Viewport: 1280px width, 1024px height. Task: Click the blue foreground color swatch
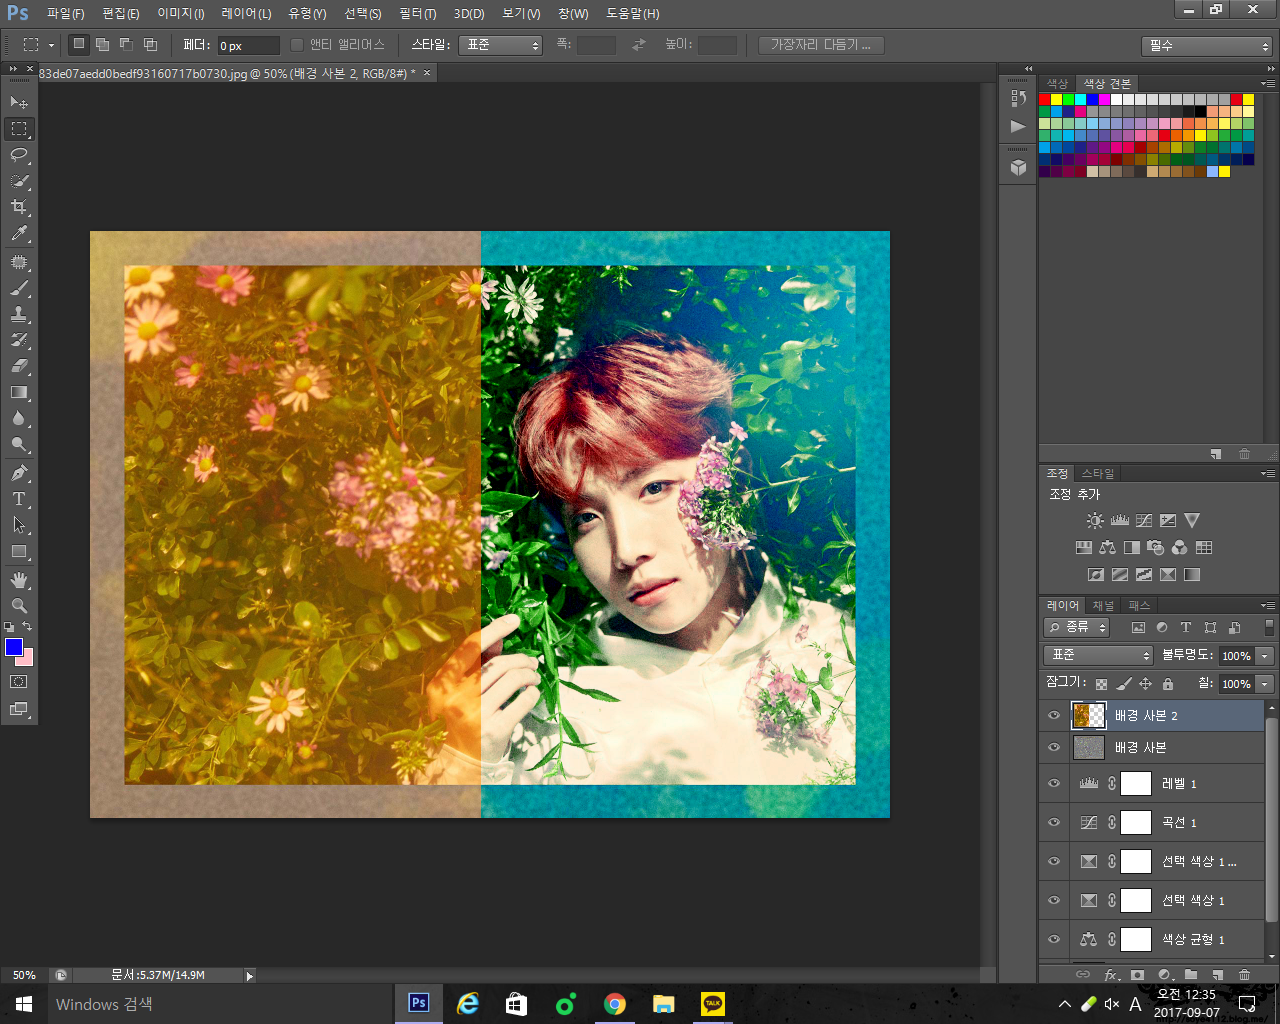point(13,647)
